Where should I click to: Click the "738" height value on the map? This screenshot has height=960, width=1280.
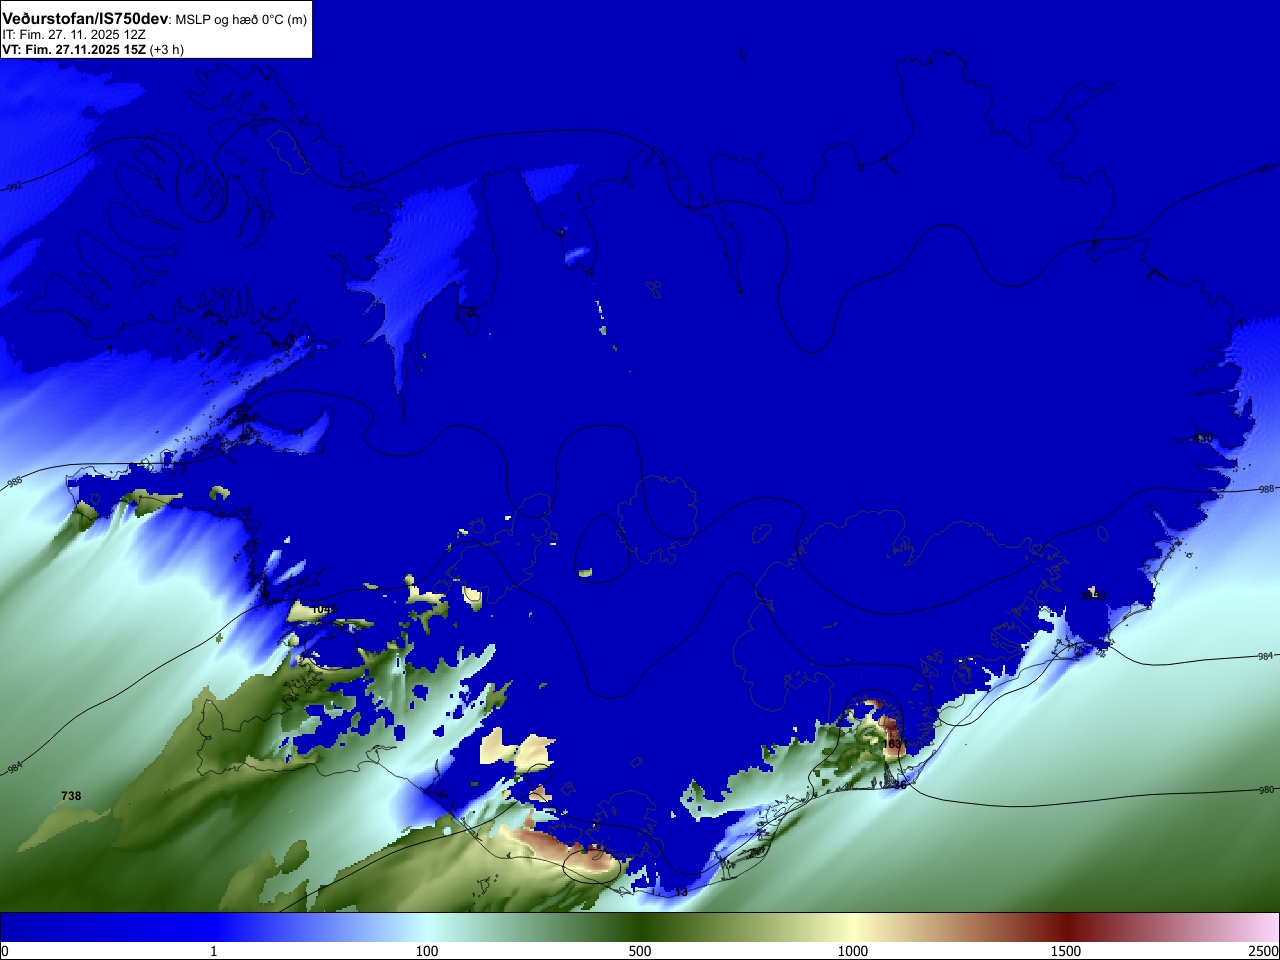click(71, 796)
